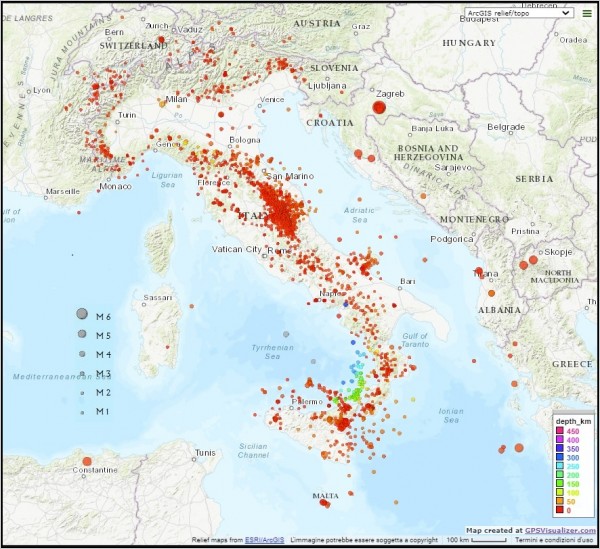600x549 pixels.
Task: Select the M 5 magnitude legend circle
Action: (82, 334)
